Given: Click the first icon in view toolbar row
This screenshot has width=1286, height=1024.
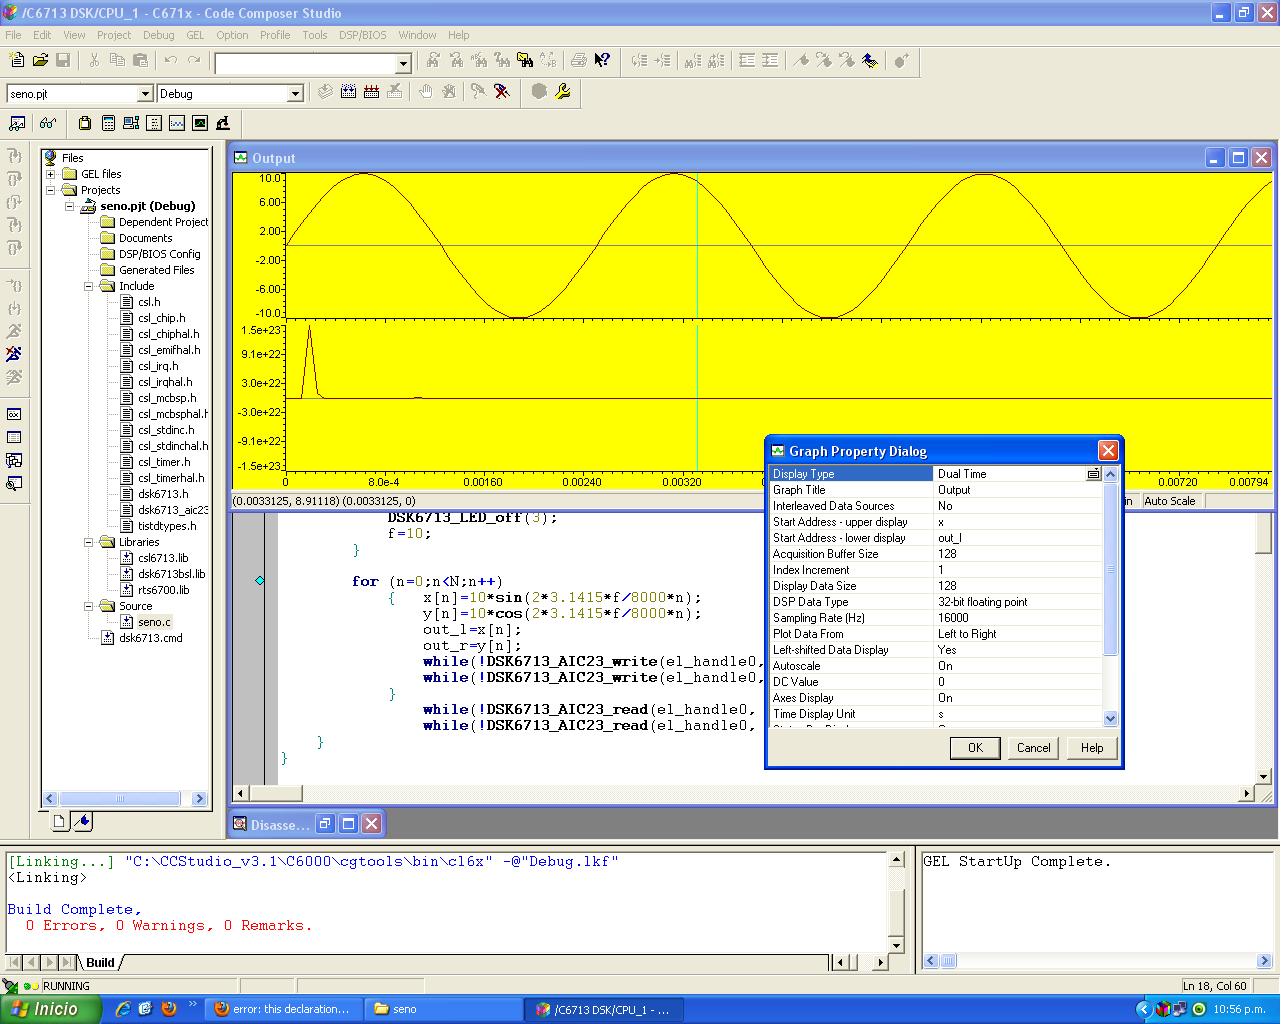Looking at the screenshot, I should (x=17, y=123).
